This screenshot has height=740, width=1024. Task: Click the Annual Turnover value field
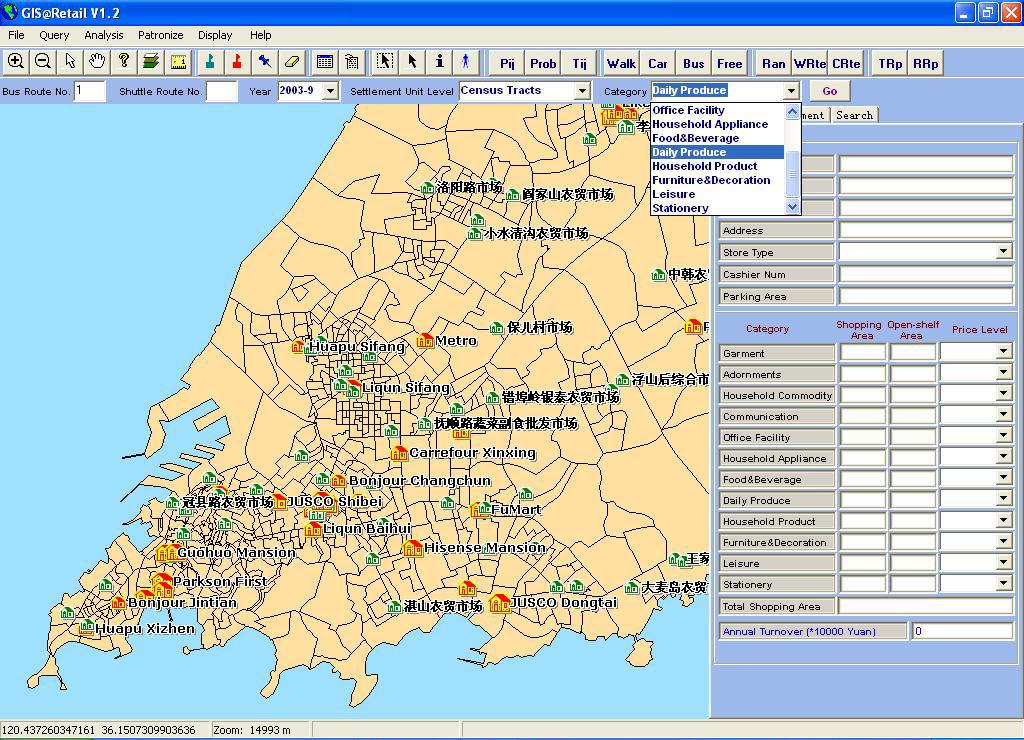[x=962, y=631]
